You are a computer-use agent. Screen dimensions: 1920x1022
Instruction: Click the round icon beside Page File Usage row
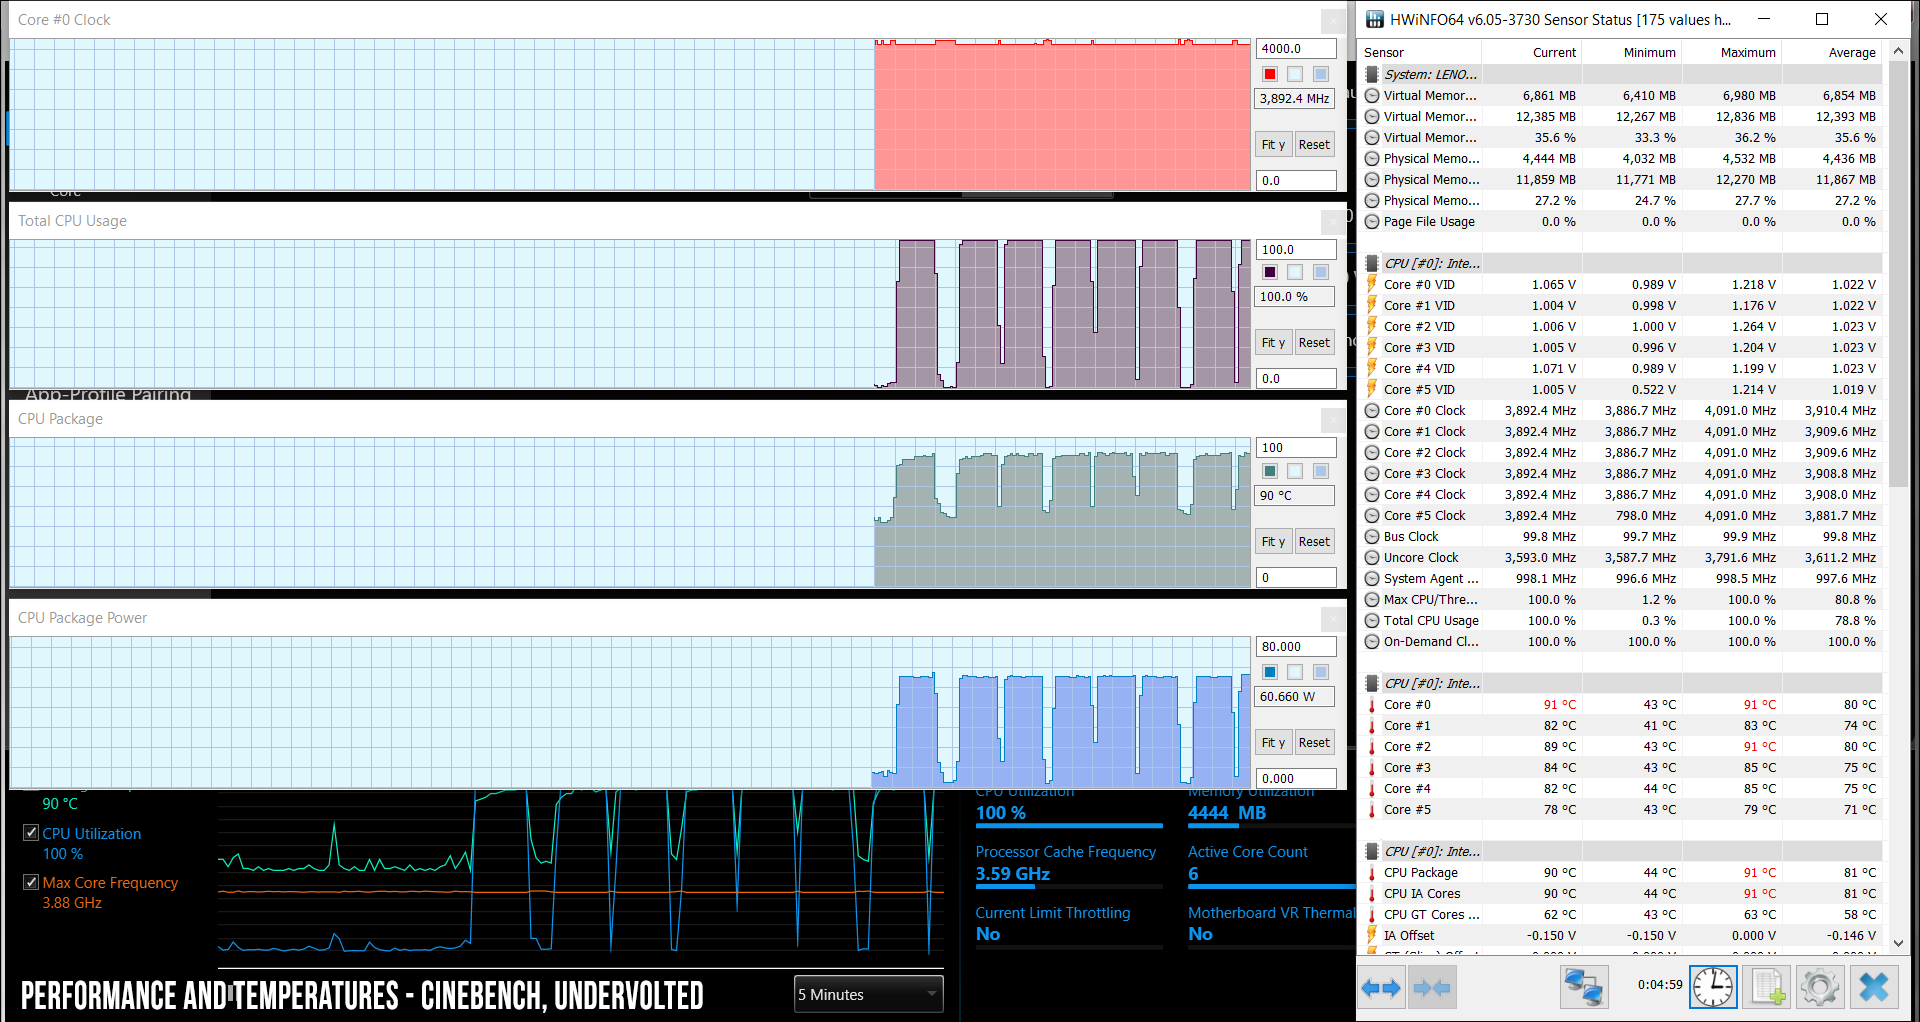click(1372, 221)
